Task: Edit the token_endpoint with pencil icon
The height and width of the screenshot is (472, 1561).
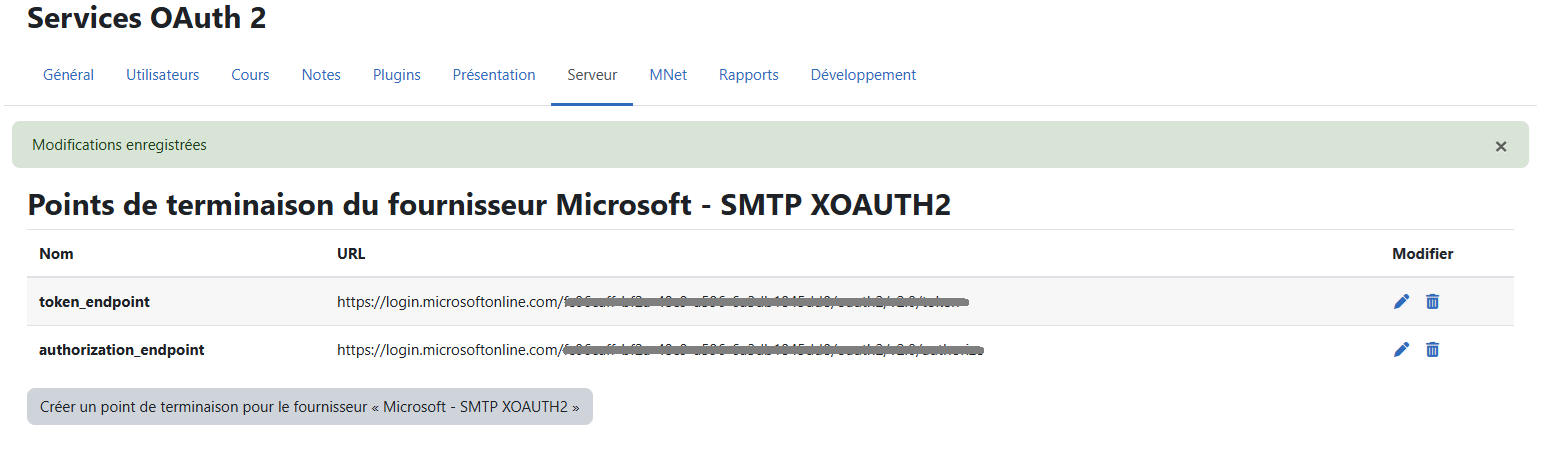Action: point(1401,301)
